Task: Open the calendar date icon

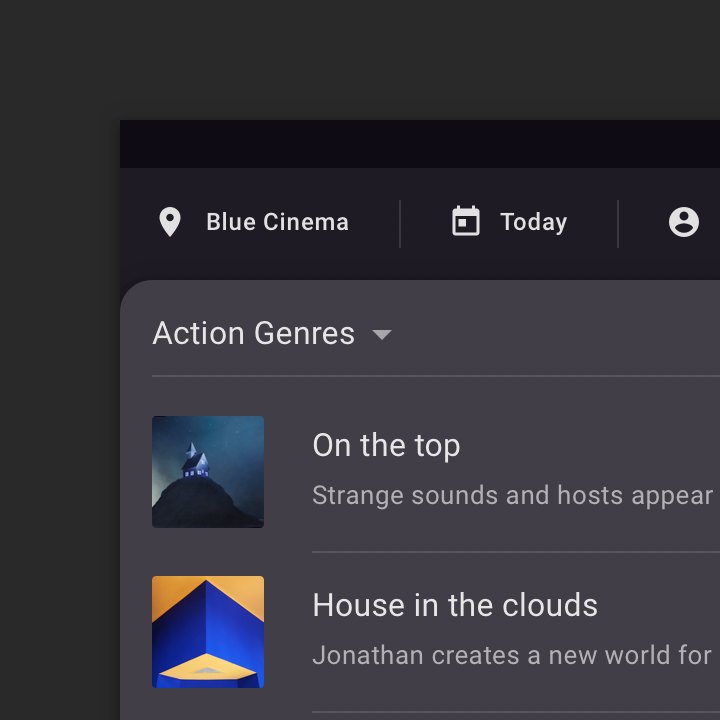Action: pyautogui.click(x=466, y=221)
